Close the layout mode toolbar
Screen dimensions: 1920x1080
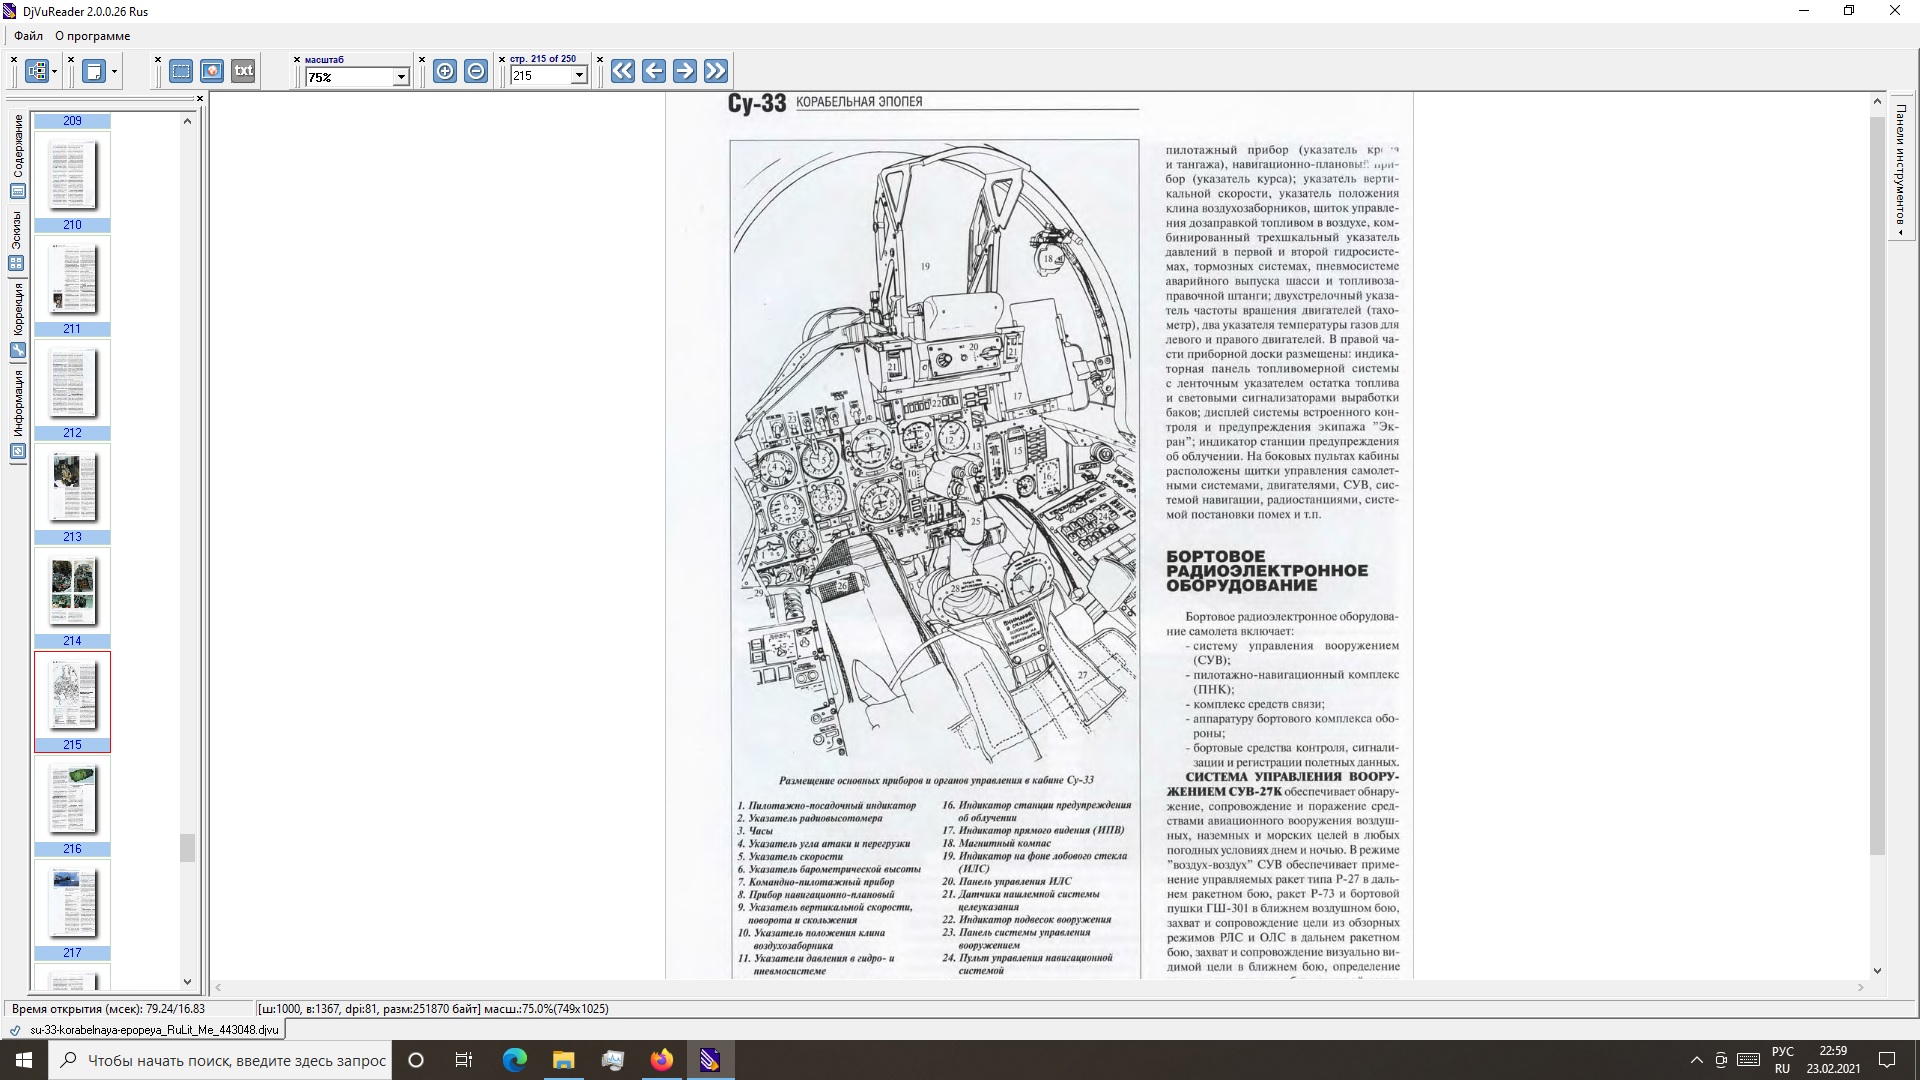(x=14, y=60)
